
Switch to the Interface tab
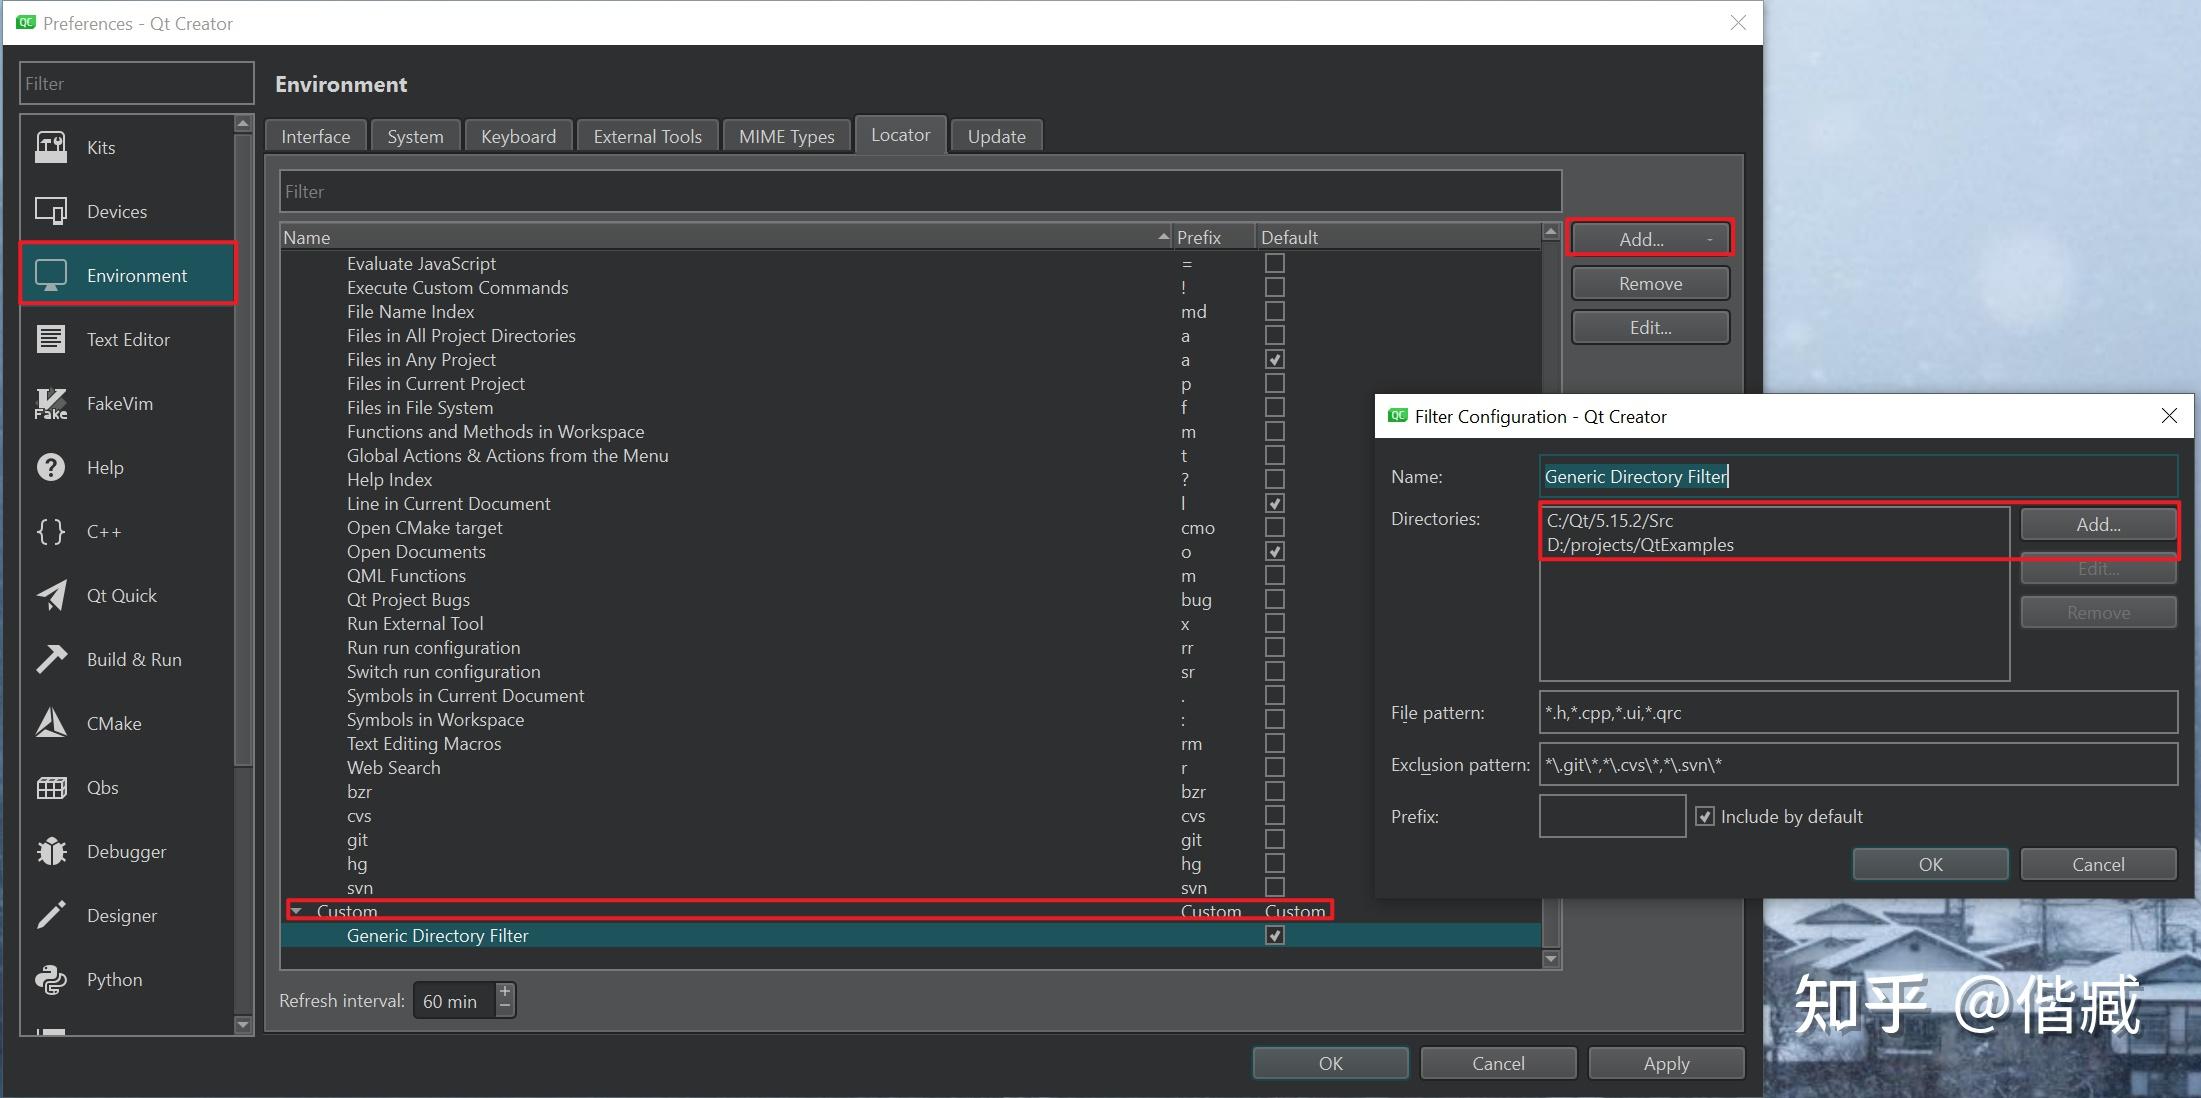(316, 136)
